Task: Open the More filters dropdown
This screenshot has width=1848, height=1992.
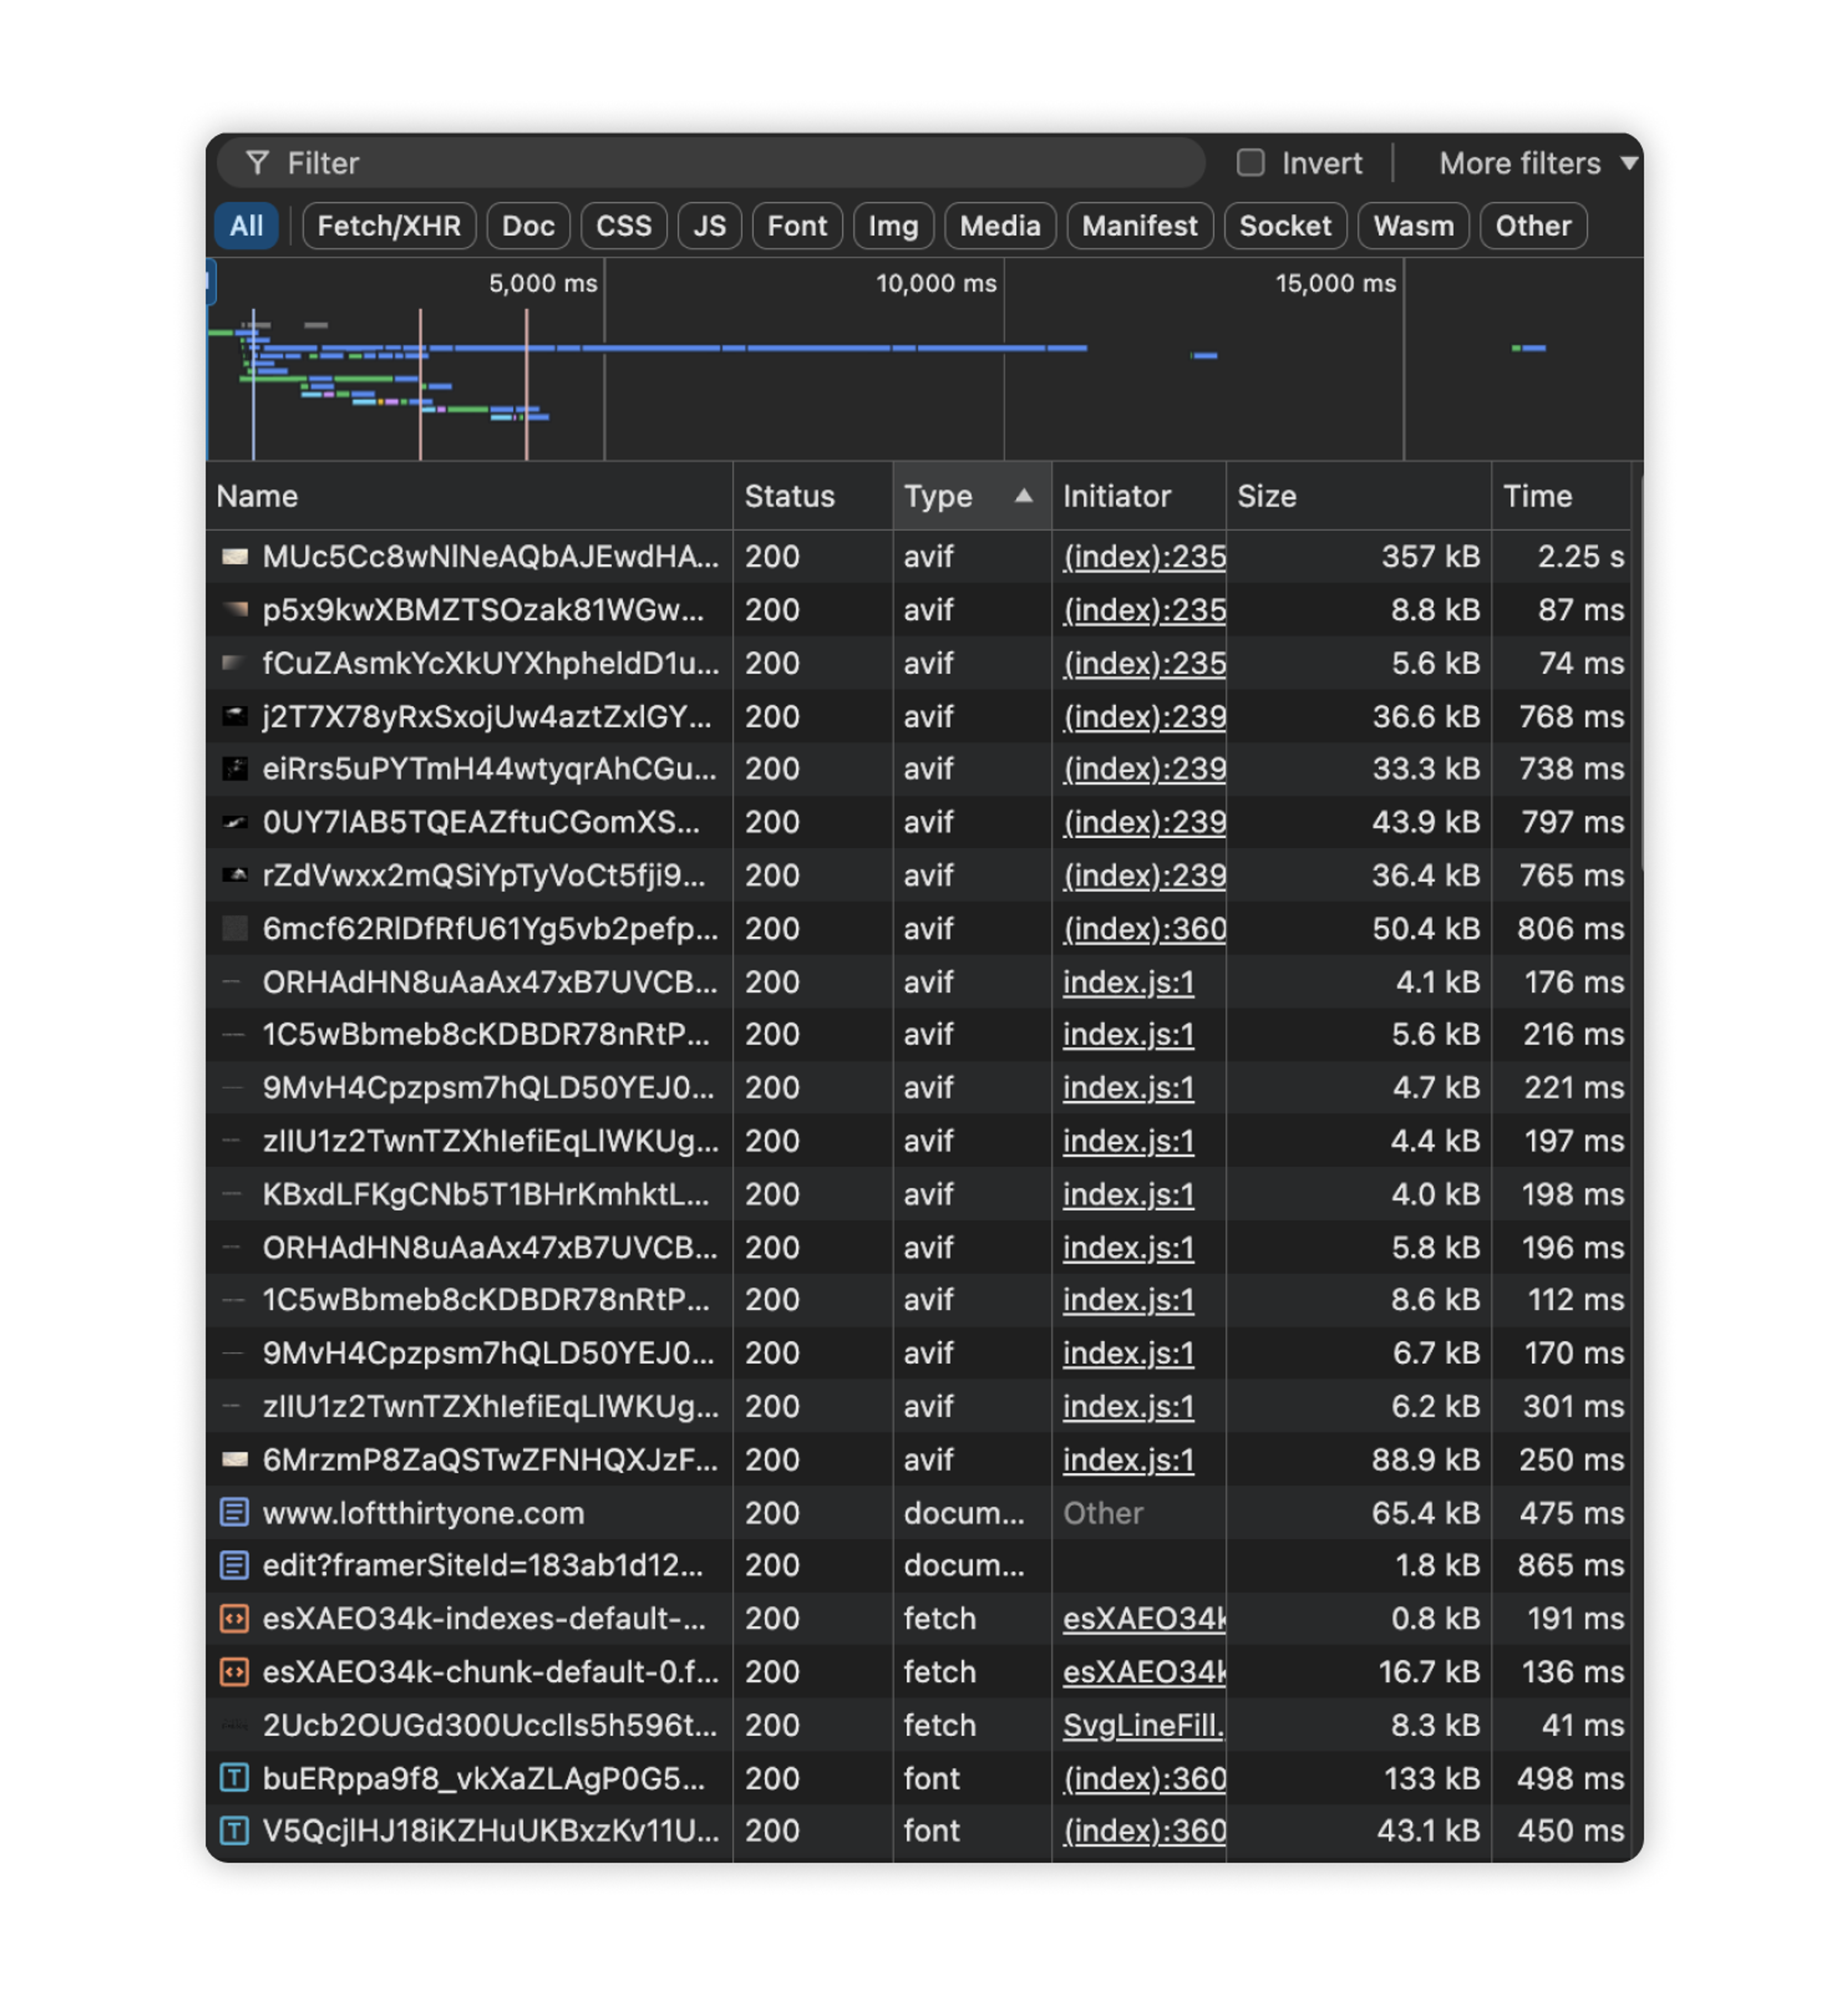Action: pos(1538,163)
